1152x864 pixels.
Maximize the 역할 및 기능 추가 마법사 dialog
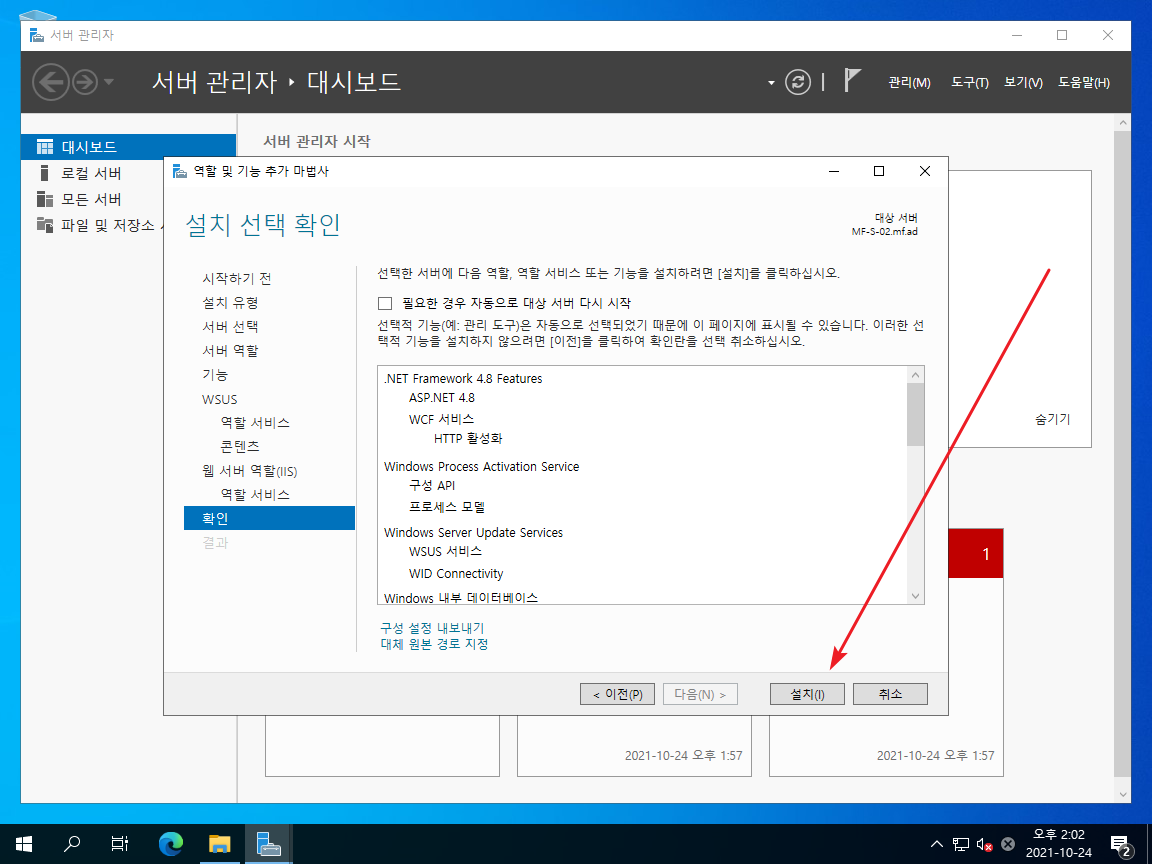[879, 171]
